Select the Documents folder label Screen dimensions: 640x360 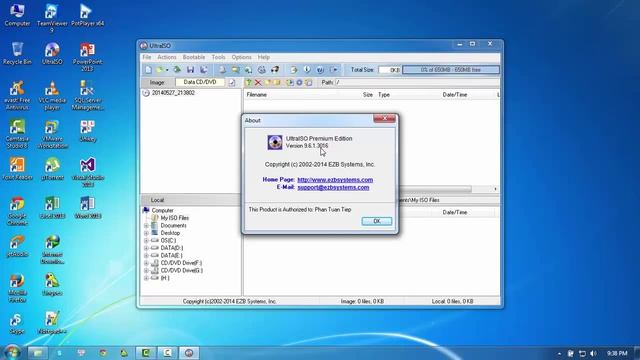[173, 225]
